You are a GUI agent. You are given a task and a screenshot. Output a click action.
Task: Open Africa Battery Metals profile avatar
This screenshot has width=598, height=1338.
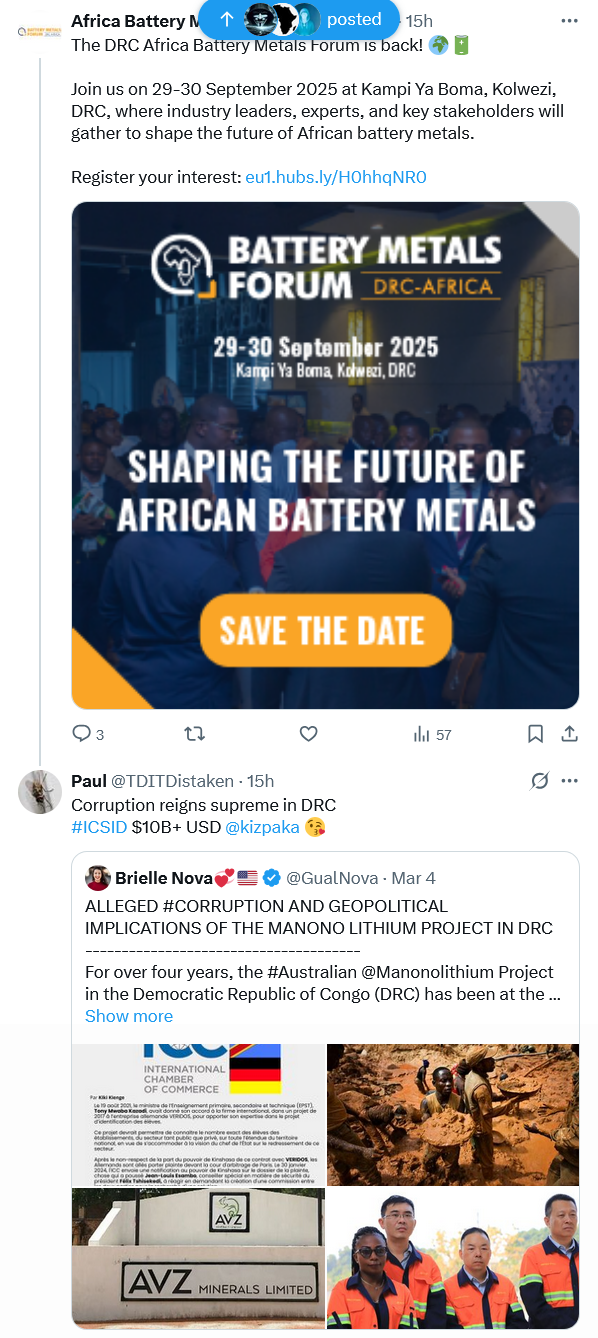[40, 33]
